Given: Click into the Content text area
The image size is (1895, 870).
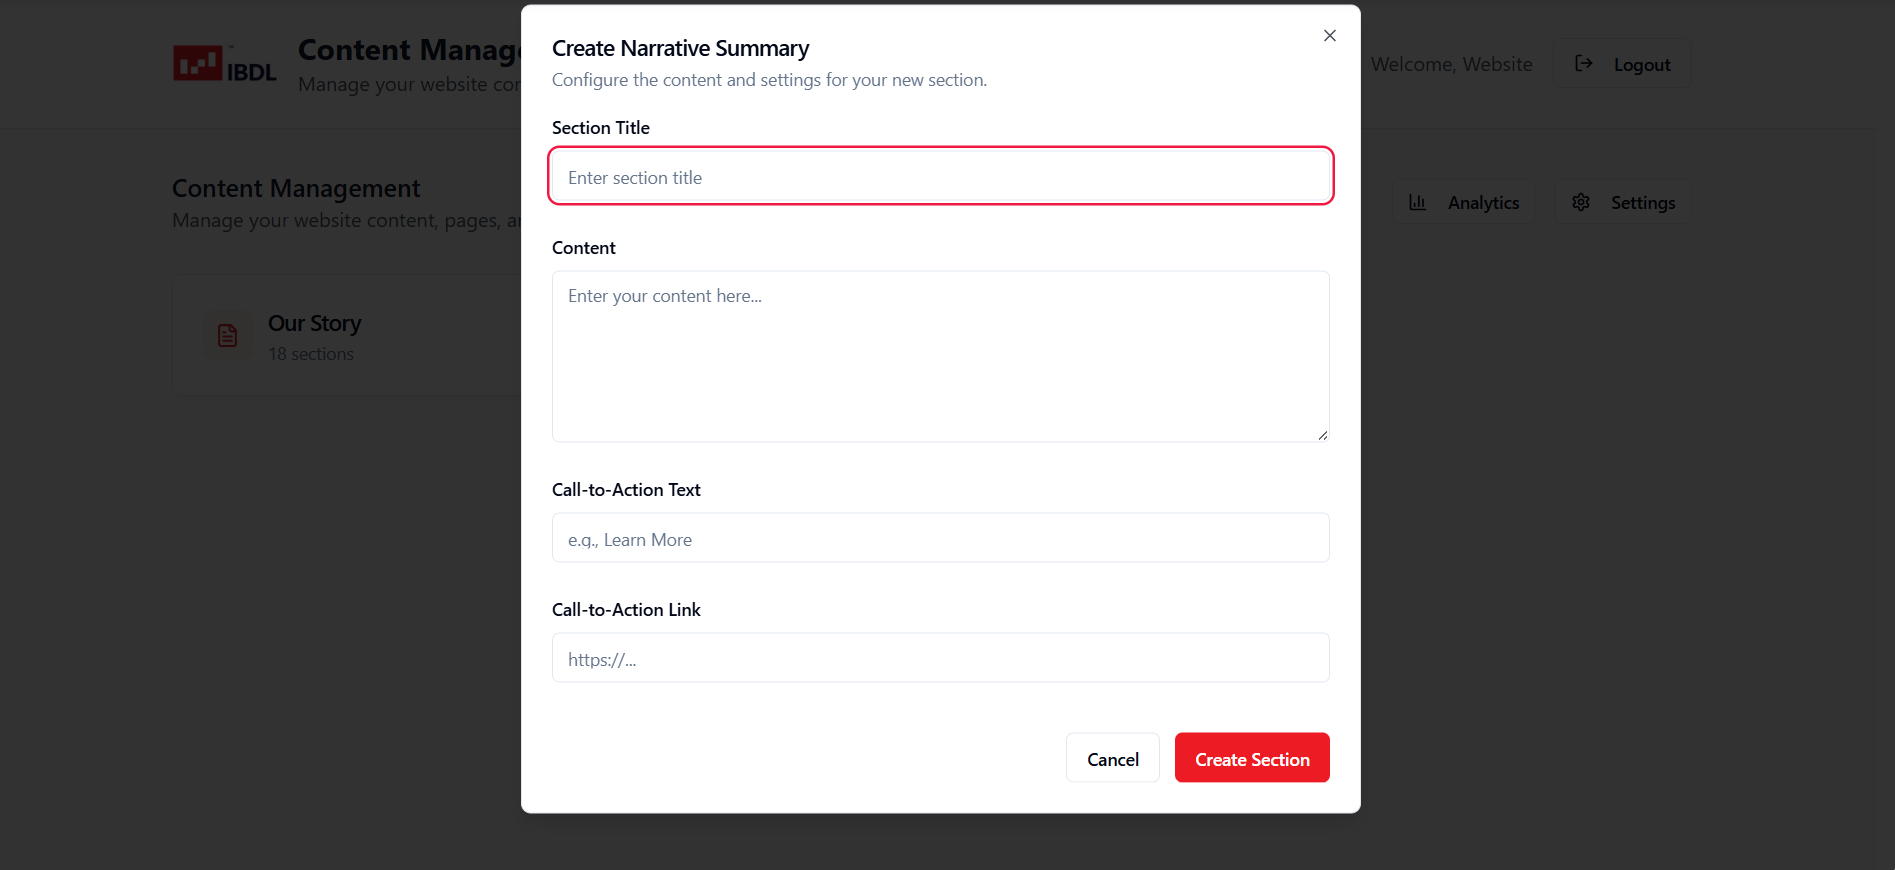Looking at the screenshot, I should 940,356.
